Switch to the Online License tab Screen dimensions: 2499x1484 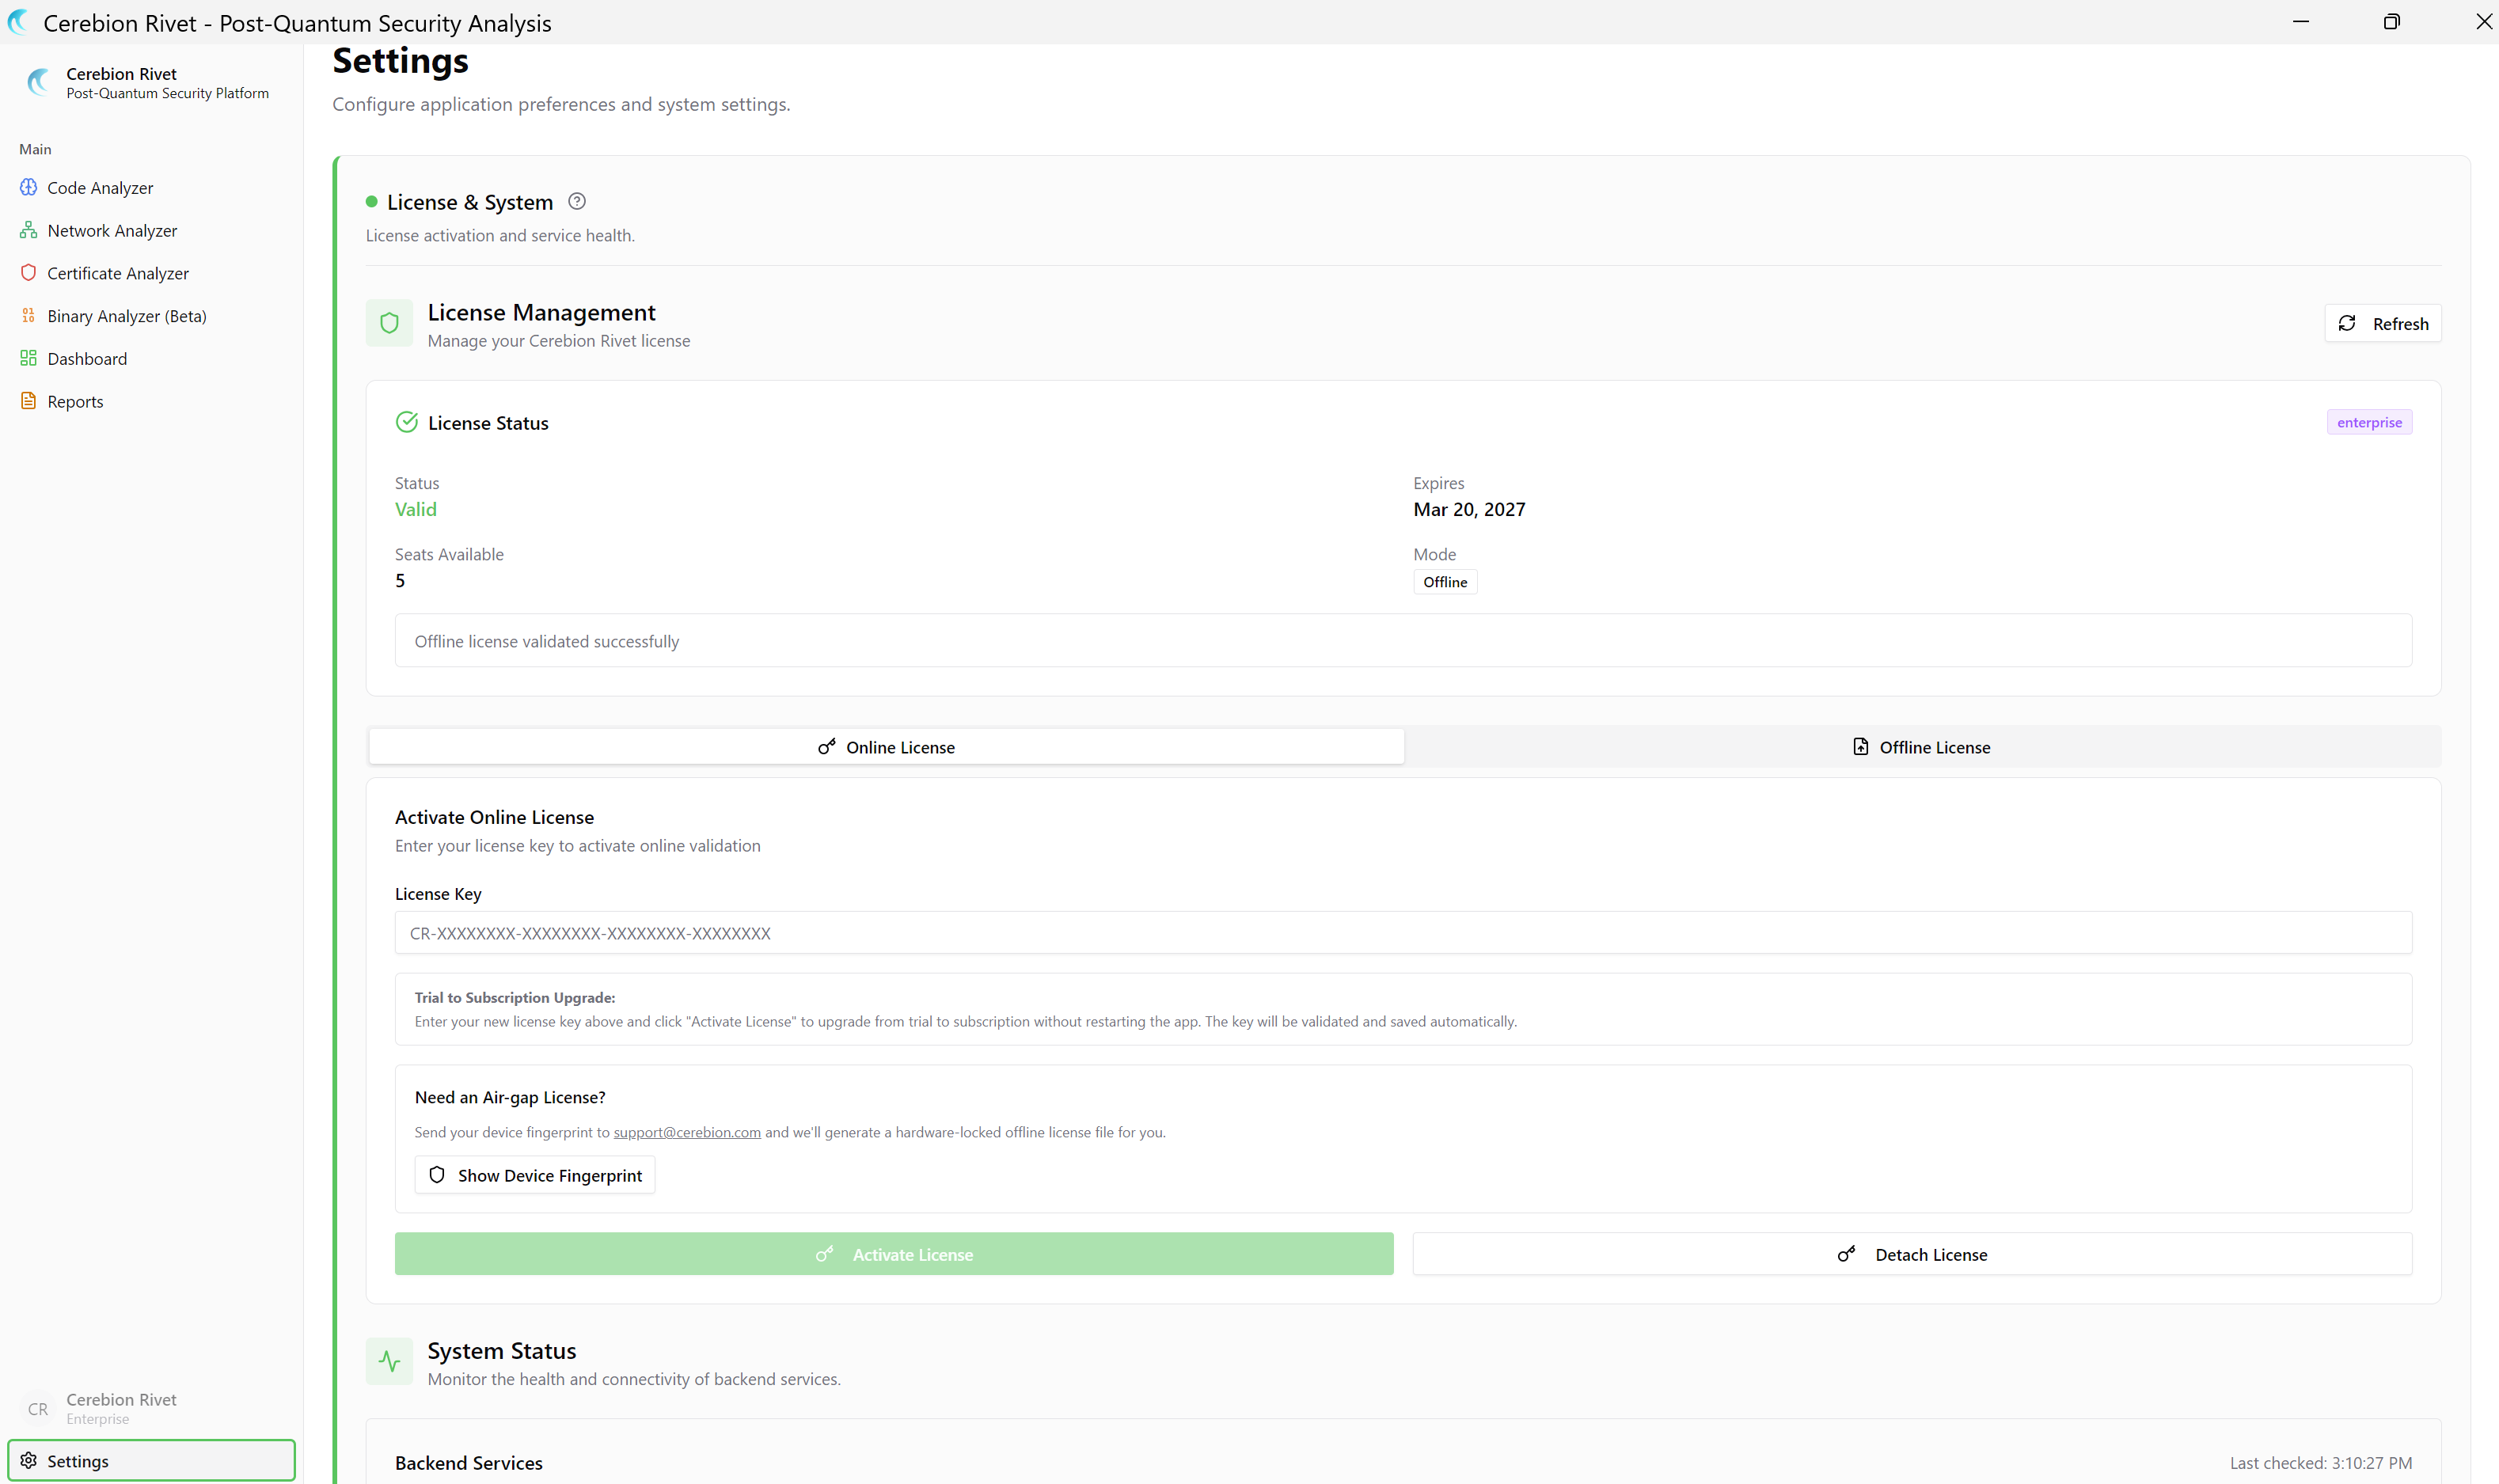886,747
